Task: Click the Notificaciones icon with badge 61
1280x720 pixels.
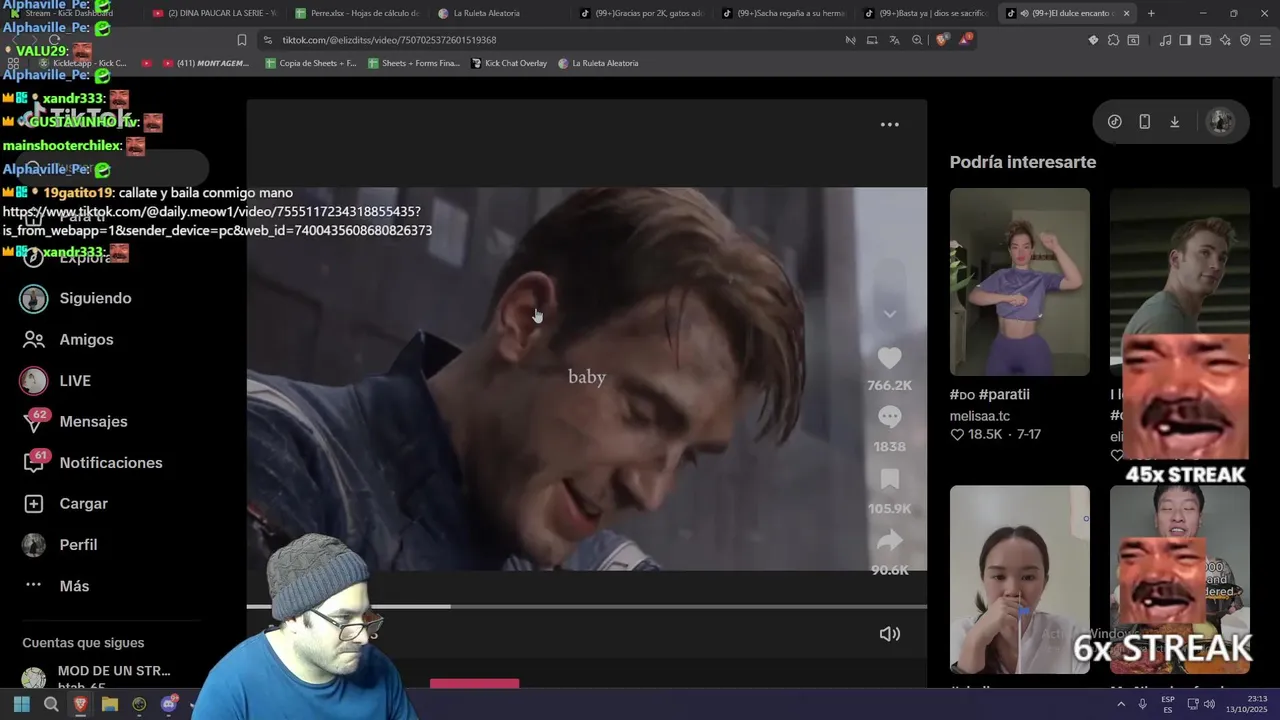Action: [x=34, y=463]
